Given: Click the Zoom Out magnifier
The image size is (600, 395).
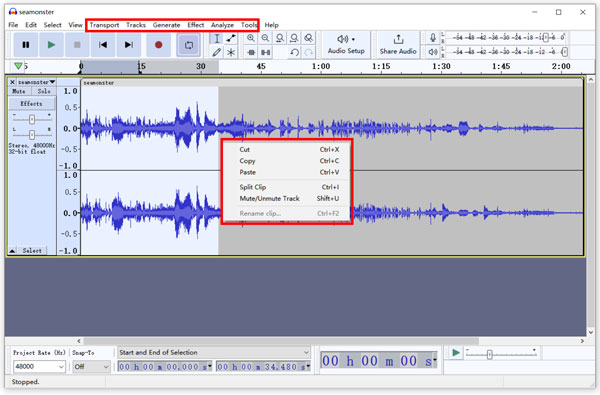Looking at the screenshot, I should pyautogui.click(x=265, y=38).
